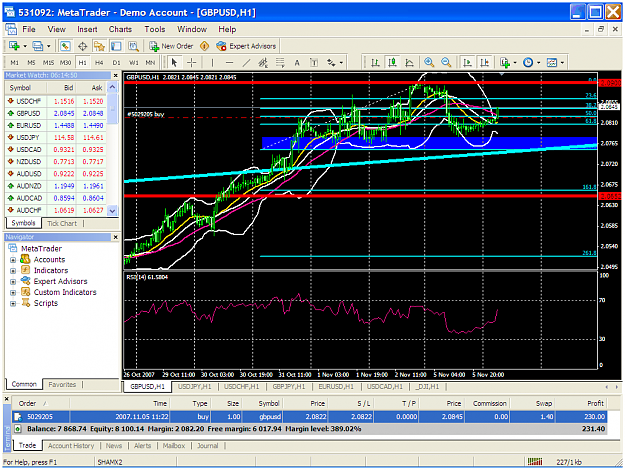Viewport: 625px width, 470px height.
Task: Select the Cursor arrow tool
Action: [174, 63]
